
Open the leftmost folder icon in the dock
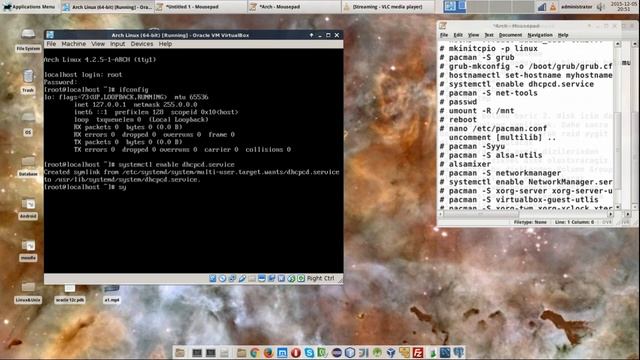[x=180, y=352]
